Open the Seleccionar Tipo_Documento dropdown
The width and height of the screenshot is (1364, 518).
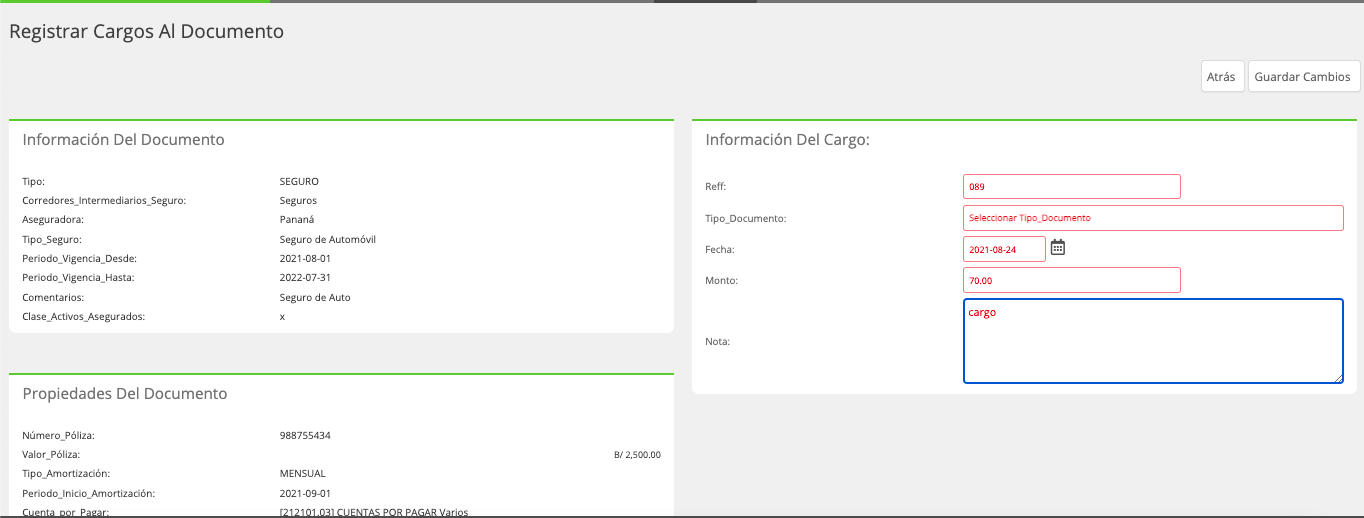coord(1153,217)
